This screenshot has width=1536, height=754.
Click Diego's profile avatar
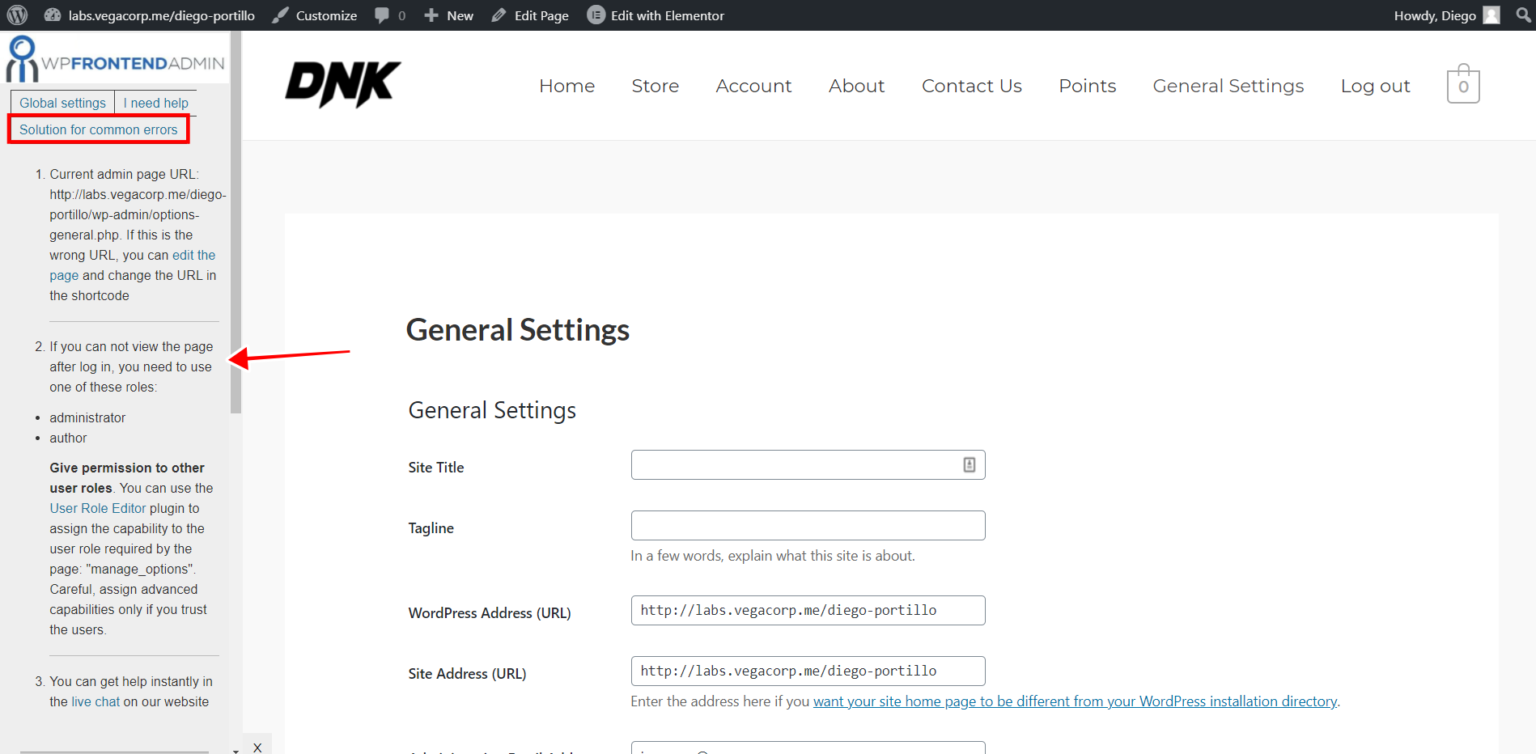1490,15
